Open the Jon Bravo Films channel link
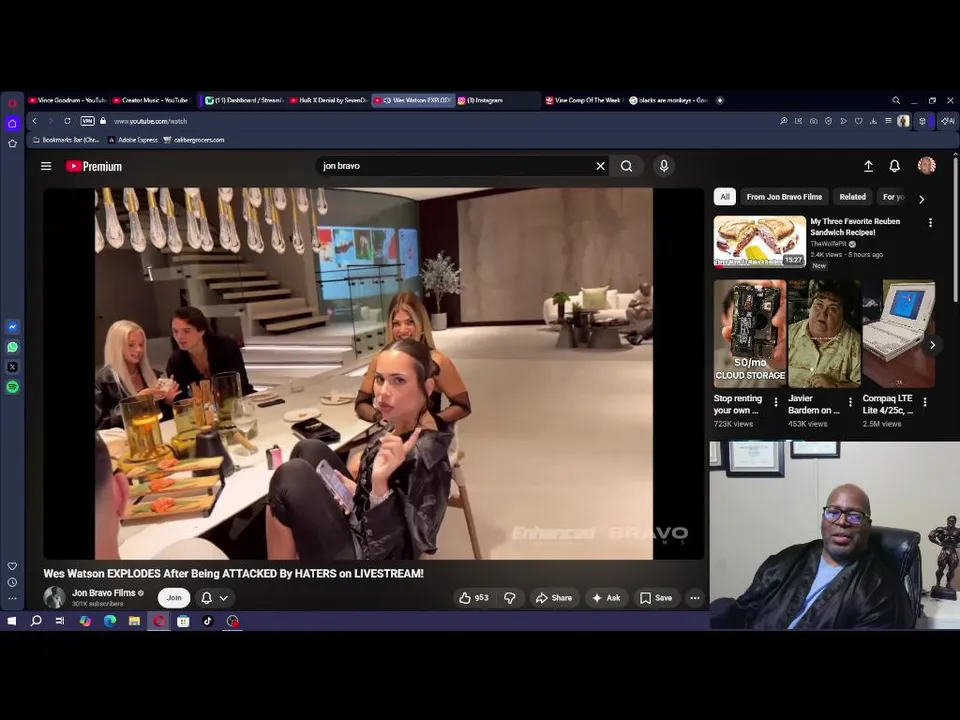Viewport: 960px width, 720px height. 104,593
